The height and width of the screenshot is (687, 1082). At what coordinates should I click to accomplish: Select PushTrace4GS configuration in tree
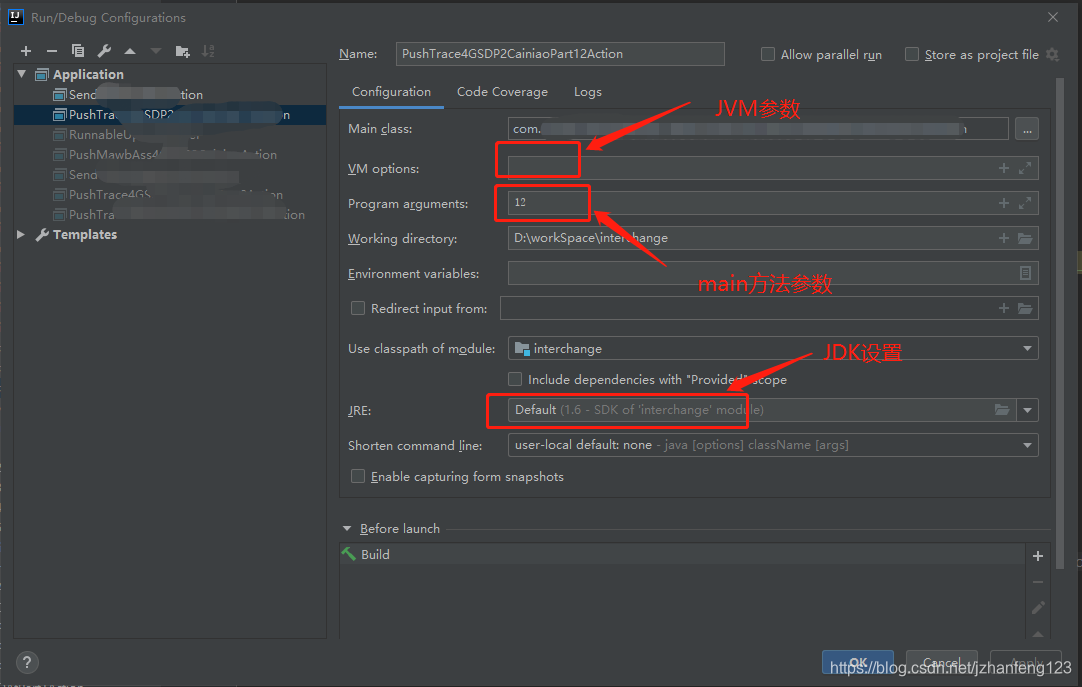168,195
